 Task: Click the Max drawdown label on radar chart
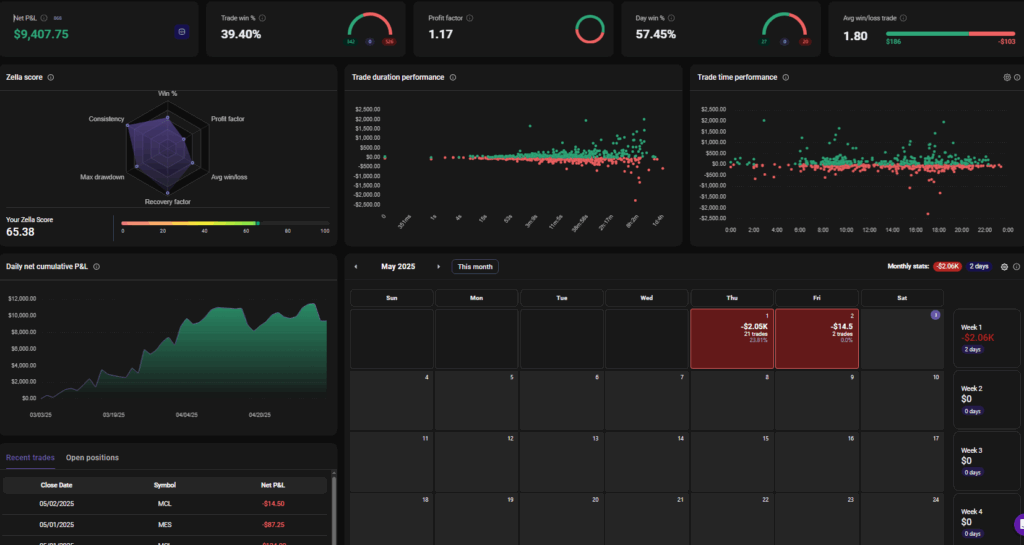[x=102, y=177]
